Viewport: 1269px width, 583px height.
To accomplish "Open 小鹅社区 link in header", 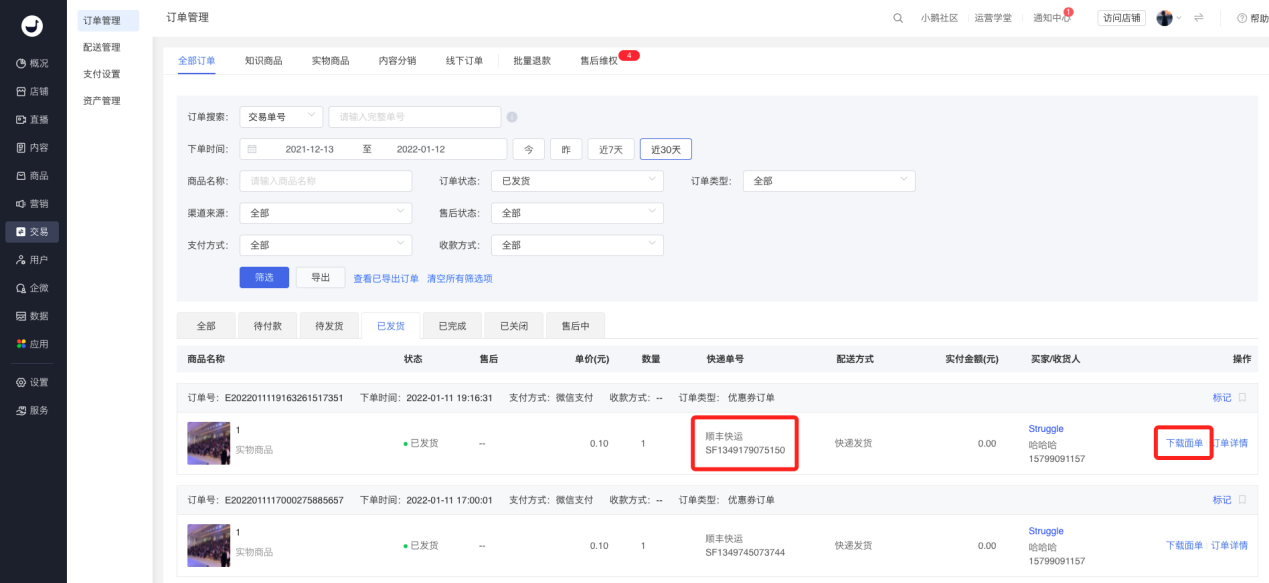I will point(939,18).
